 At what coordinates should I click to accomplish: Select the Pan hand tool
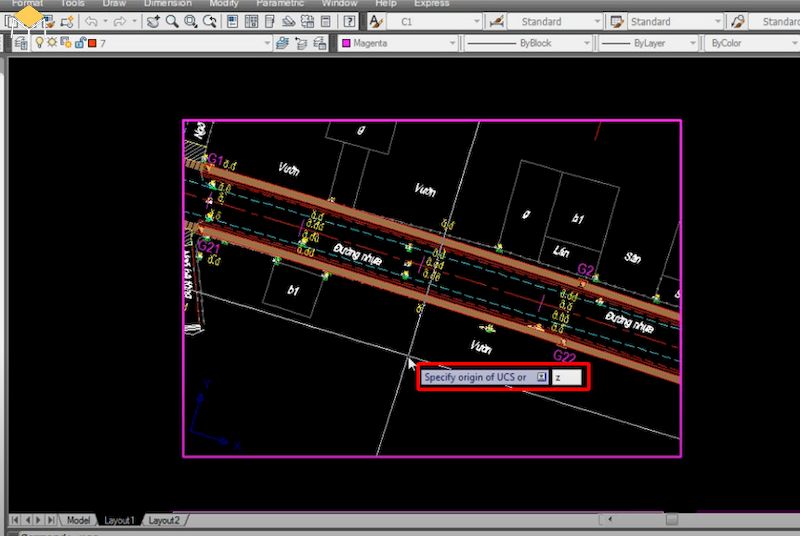(x=153, y=21)
